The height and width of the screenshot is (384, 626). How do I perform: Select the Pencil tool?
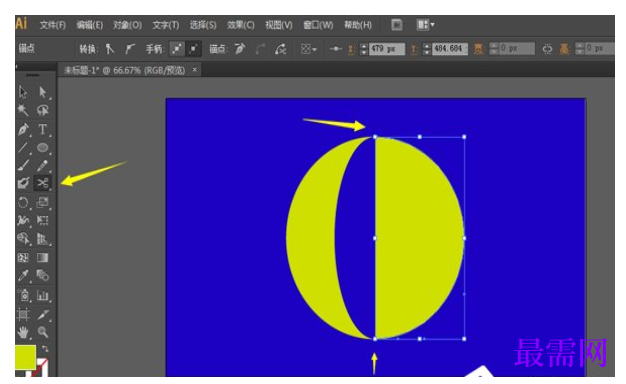[x=42, y=165]
